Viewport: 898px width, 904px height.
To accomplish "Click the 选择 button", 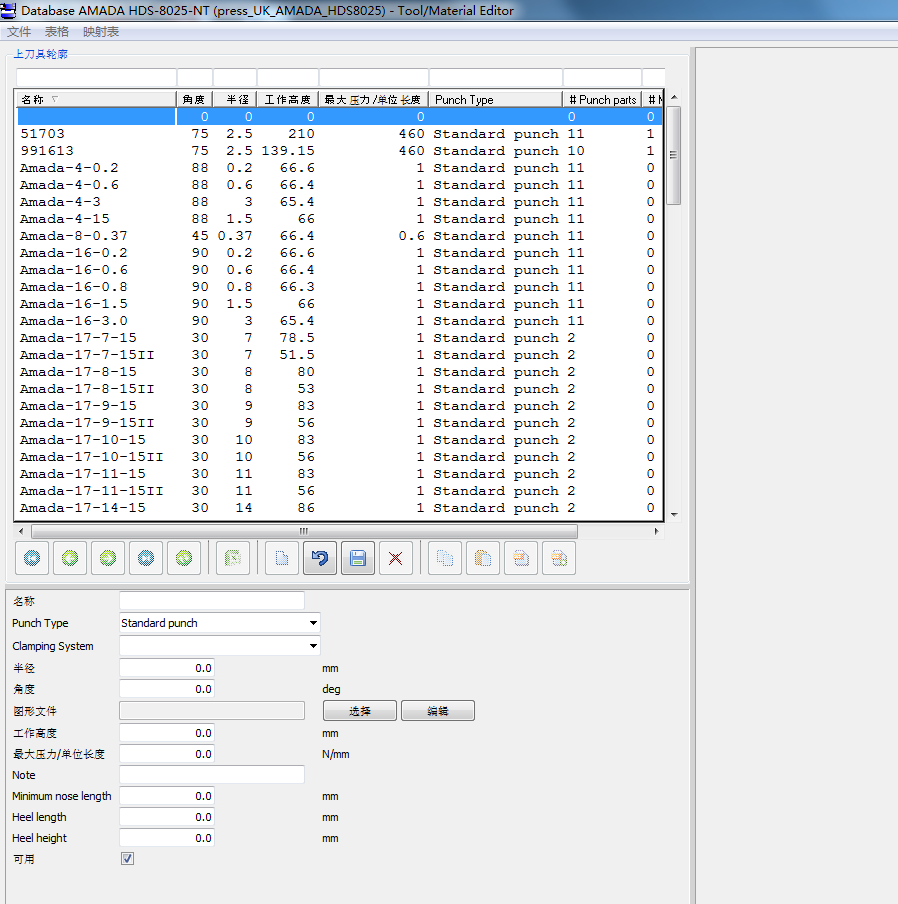I will (360, 711).
